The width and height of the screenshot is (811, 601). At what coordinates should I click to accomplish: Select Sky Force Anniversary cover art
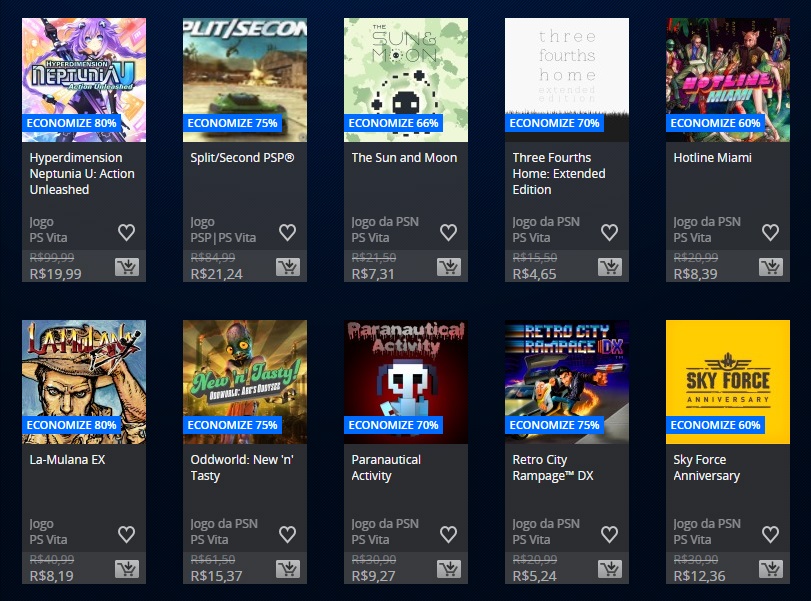728,382
